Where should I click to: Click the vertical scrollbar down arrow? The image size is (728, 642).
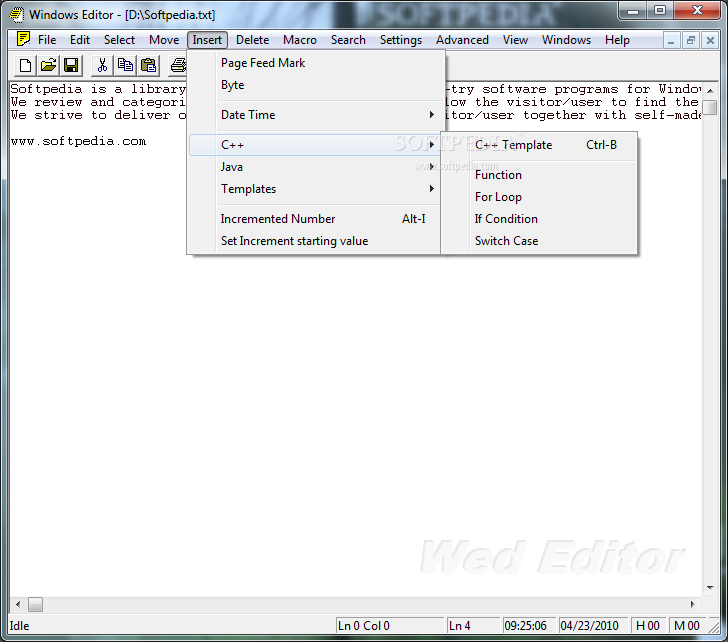point(710,588)
